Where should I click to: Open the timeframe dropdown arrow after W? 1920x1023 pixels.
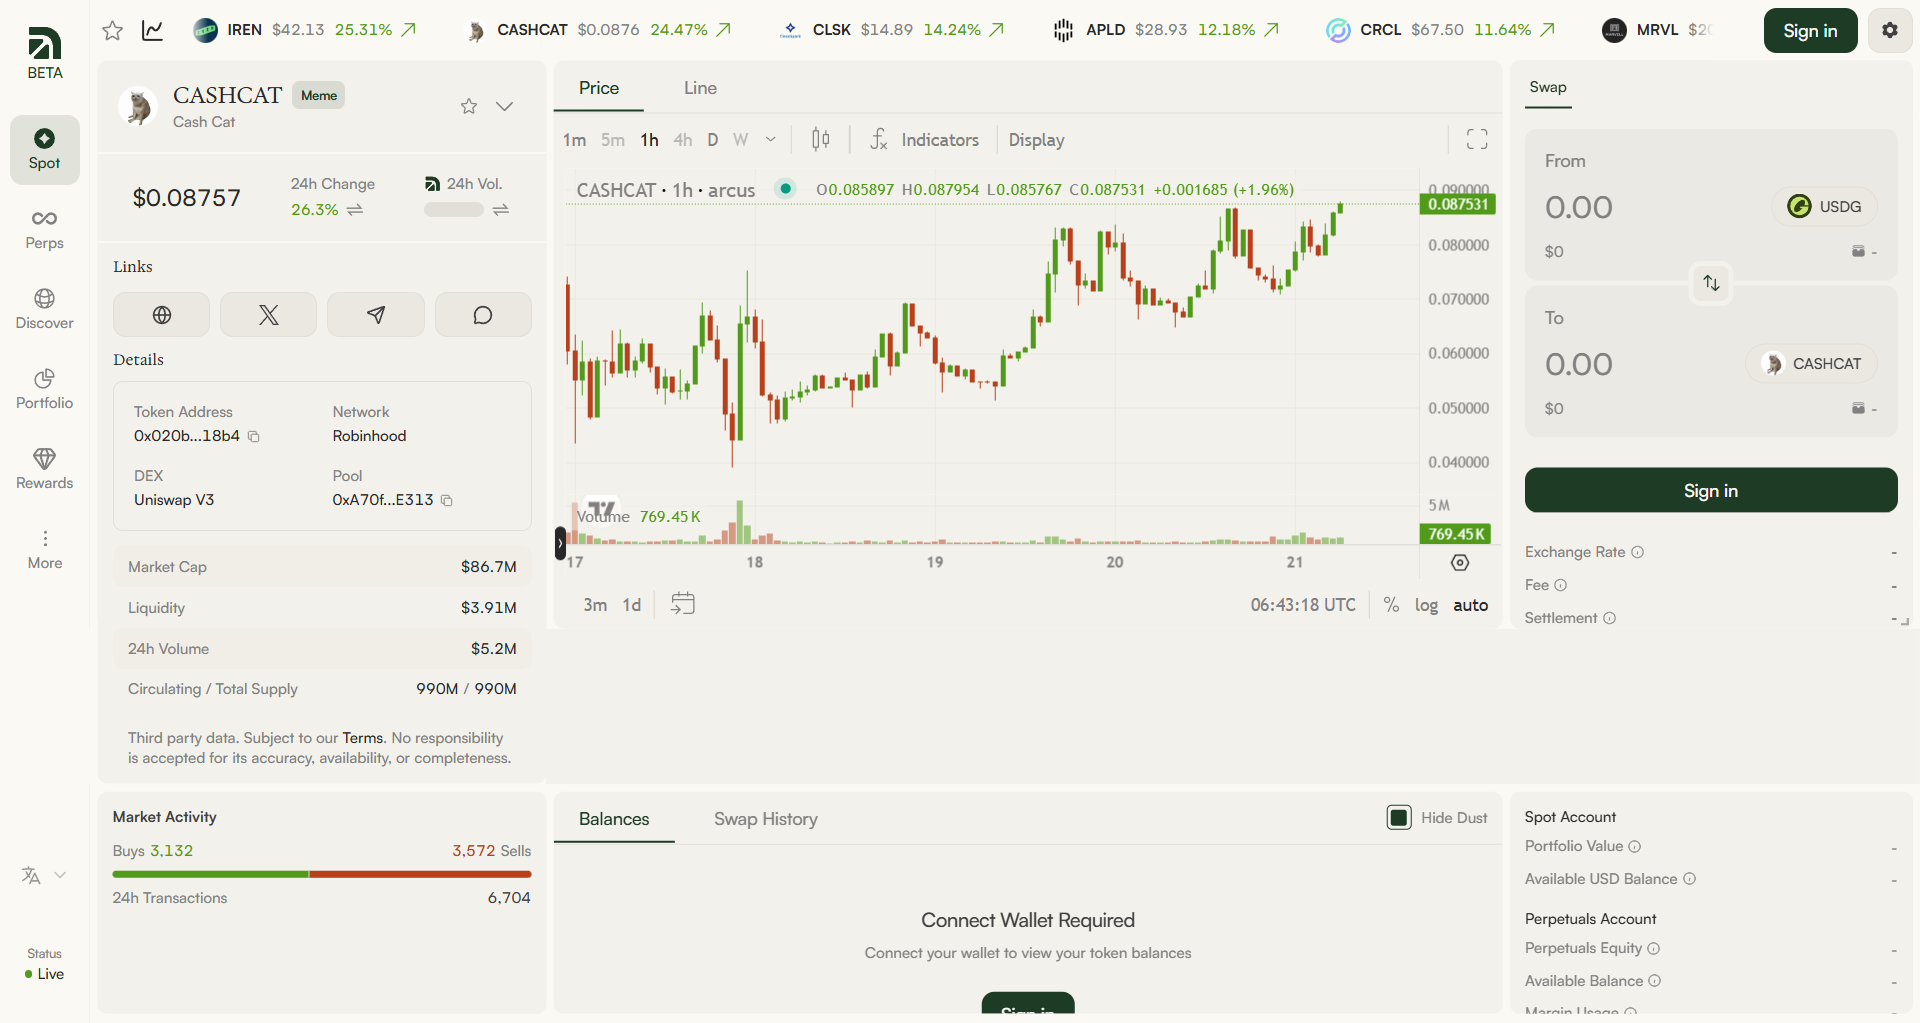pos(771,140)
